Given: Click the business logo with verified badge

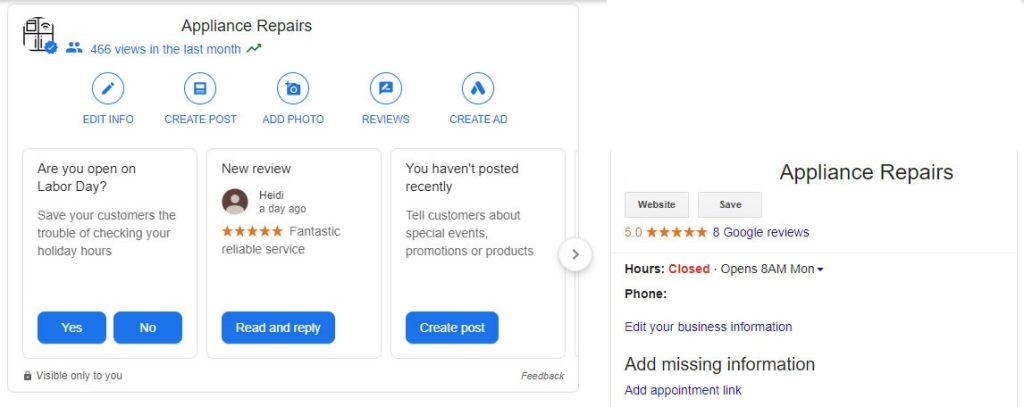Looking at the screenshot, I should (x=39, y=35).
